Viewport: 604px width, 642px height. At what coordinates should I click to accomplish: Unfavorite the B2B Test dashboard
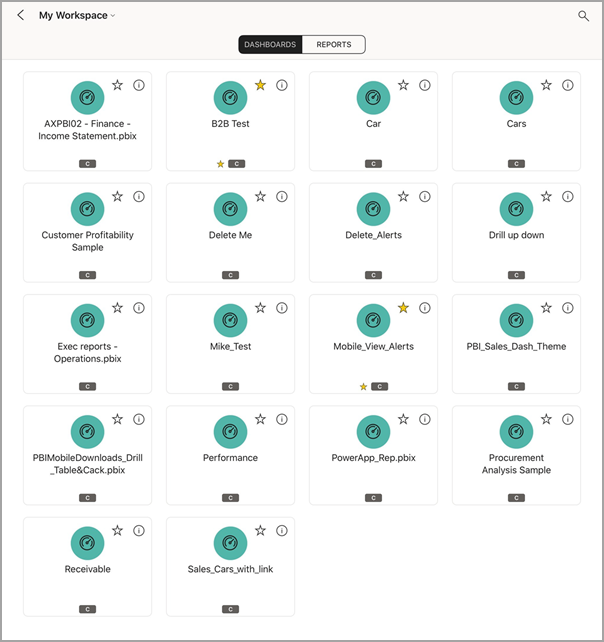[x=260, y=86]
